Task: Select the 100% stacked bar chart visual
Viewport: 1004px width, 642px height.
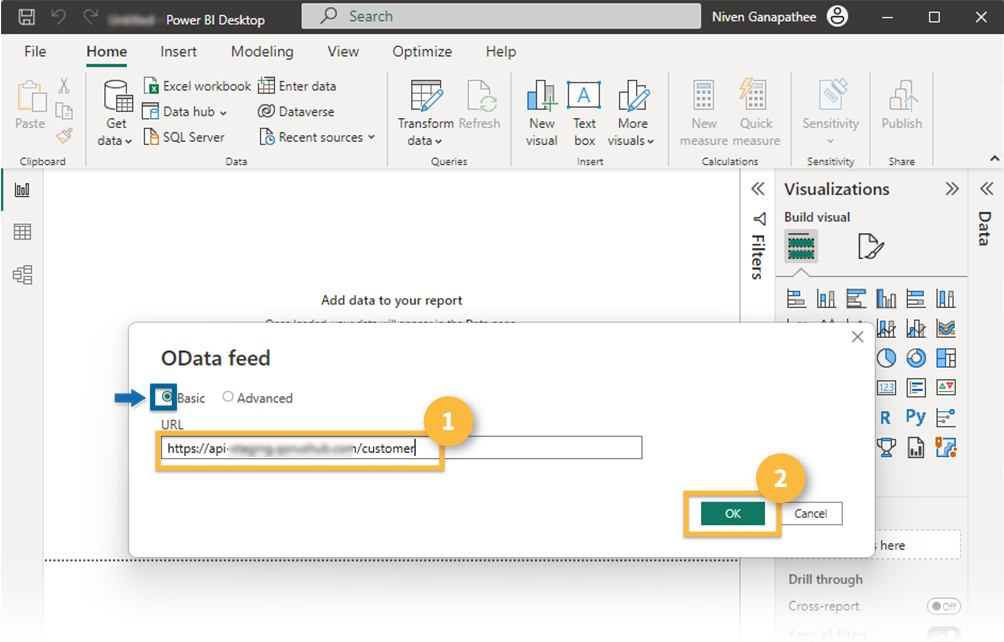Action: point(916,298)
